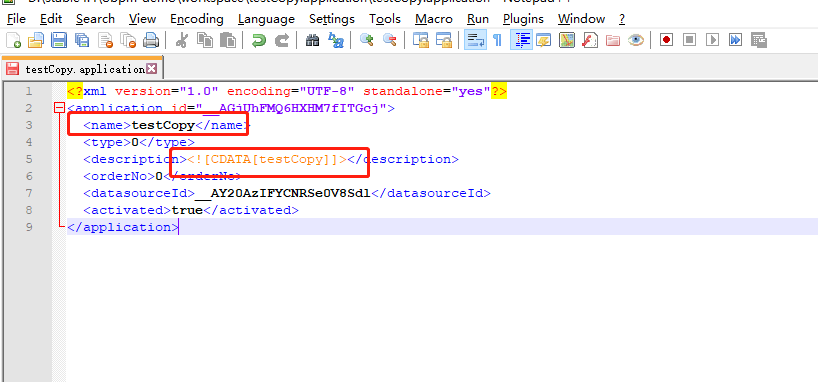
Task: Click the Close document toolbar icon
Action: click(x=106, y=40)
